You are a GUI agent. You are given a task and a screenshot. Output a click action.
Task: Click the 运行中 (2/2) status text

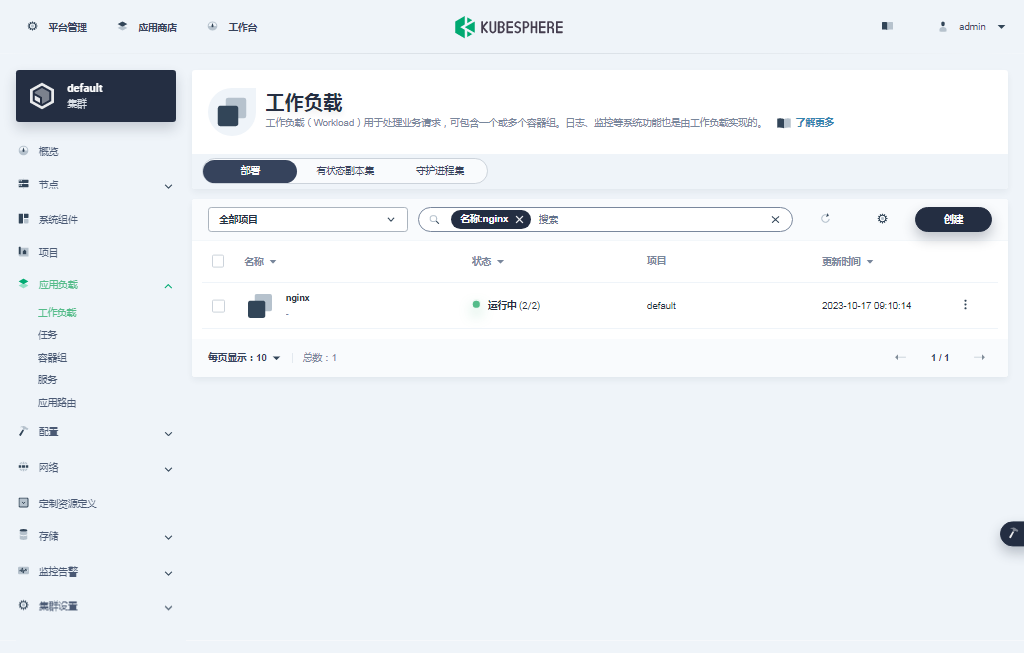click(513, 305)
